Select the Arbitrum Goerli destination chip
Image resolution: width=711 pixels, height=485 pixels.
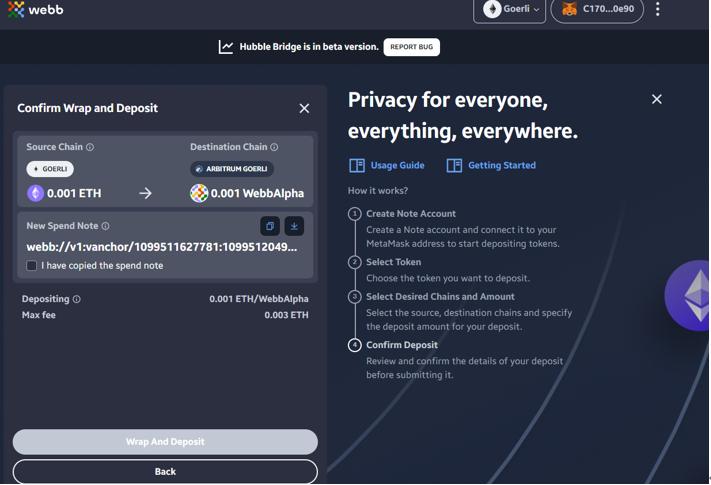point(232,169)
